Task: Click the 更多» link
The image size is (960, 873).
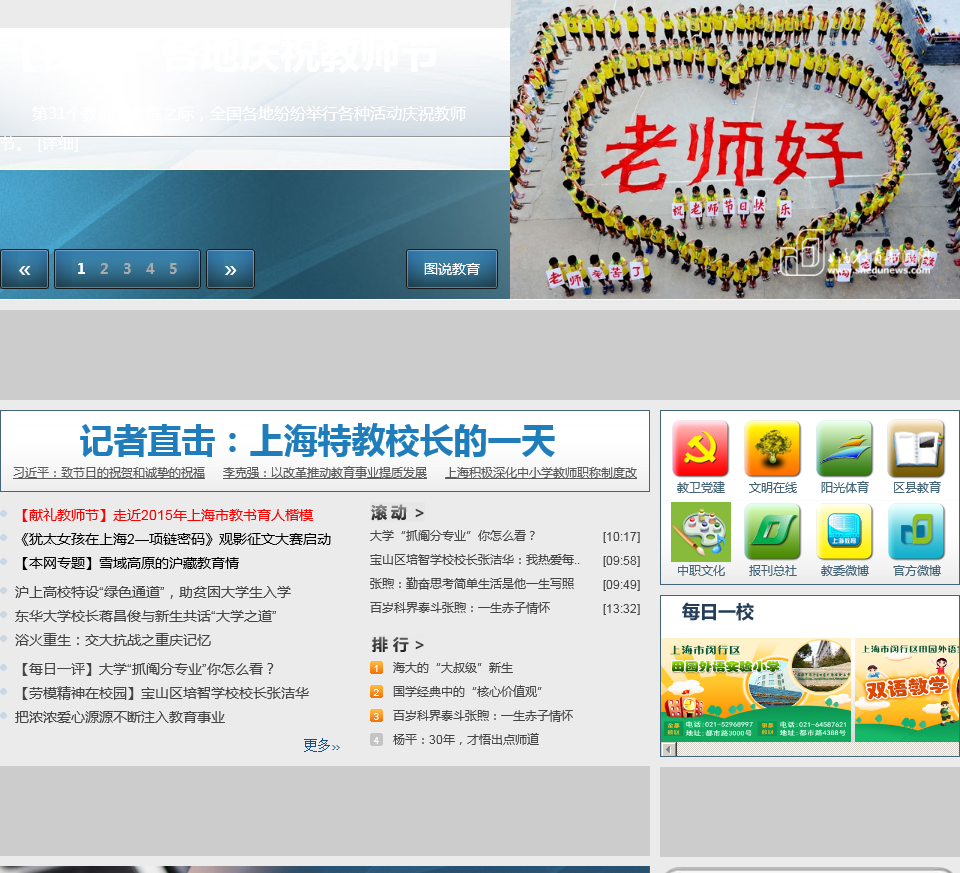Action: (x=321, y=745)
